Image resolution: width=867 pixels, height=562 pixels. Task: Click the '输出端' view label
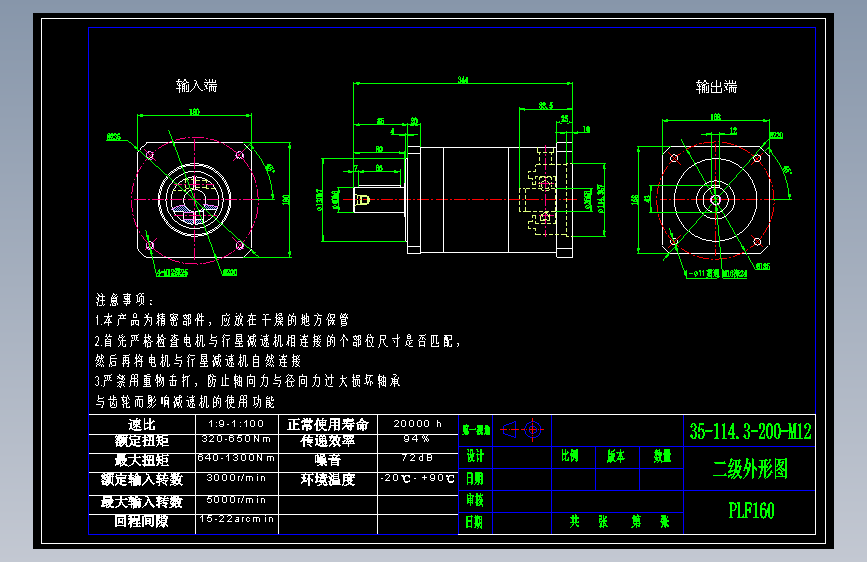click(x=716, y=87)
